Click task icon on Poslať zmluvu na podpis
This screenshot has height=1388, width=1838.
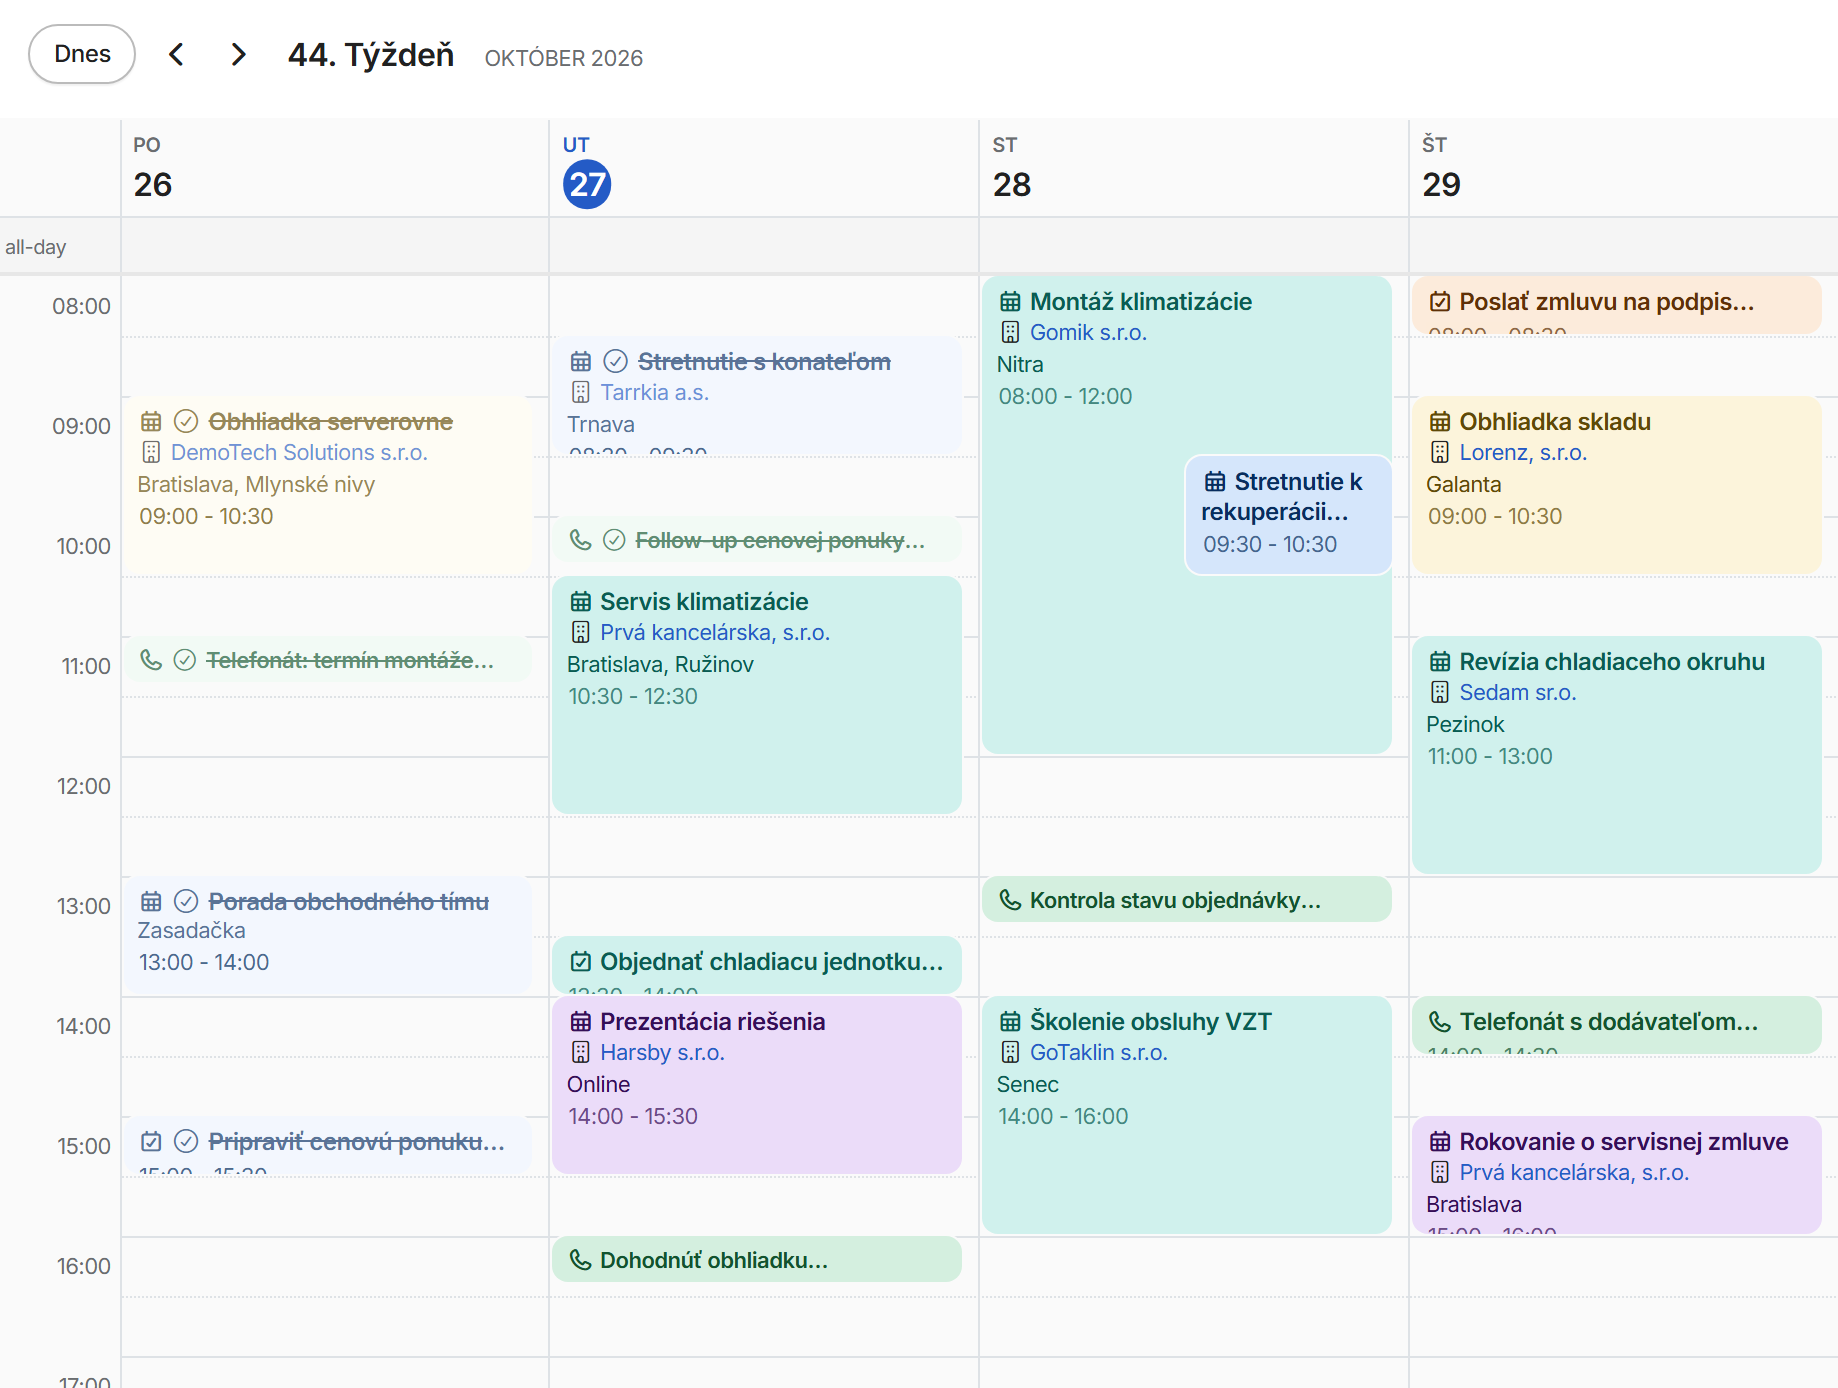(1440, 301)
